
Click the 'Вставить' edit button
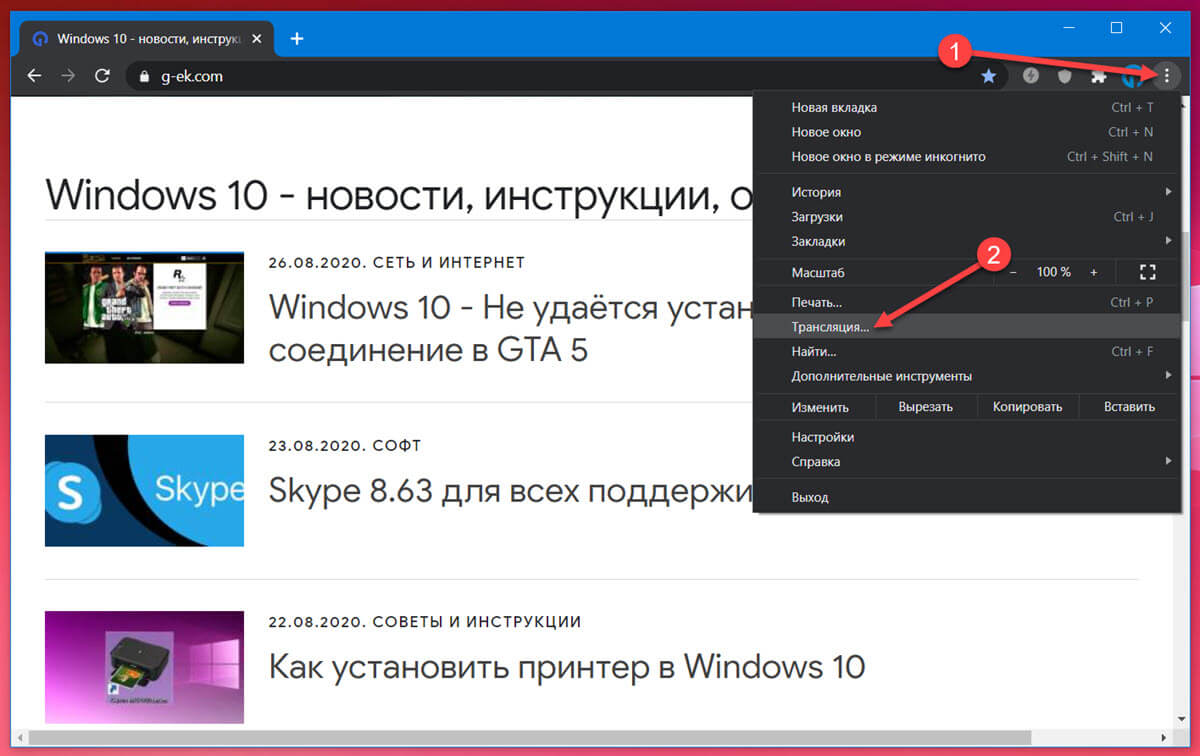(x=1129, y=407)
